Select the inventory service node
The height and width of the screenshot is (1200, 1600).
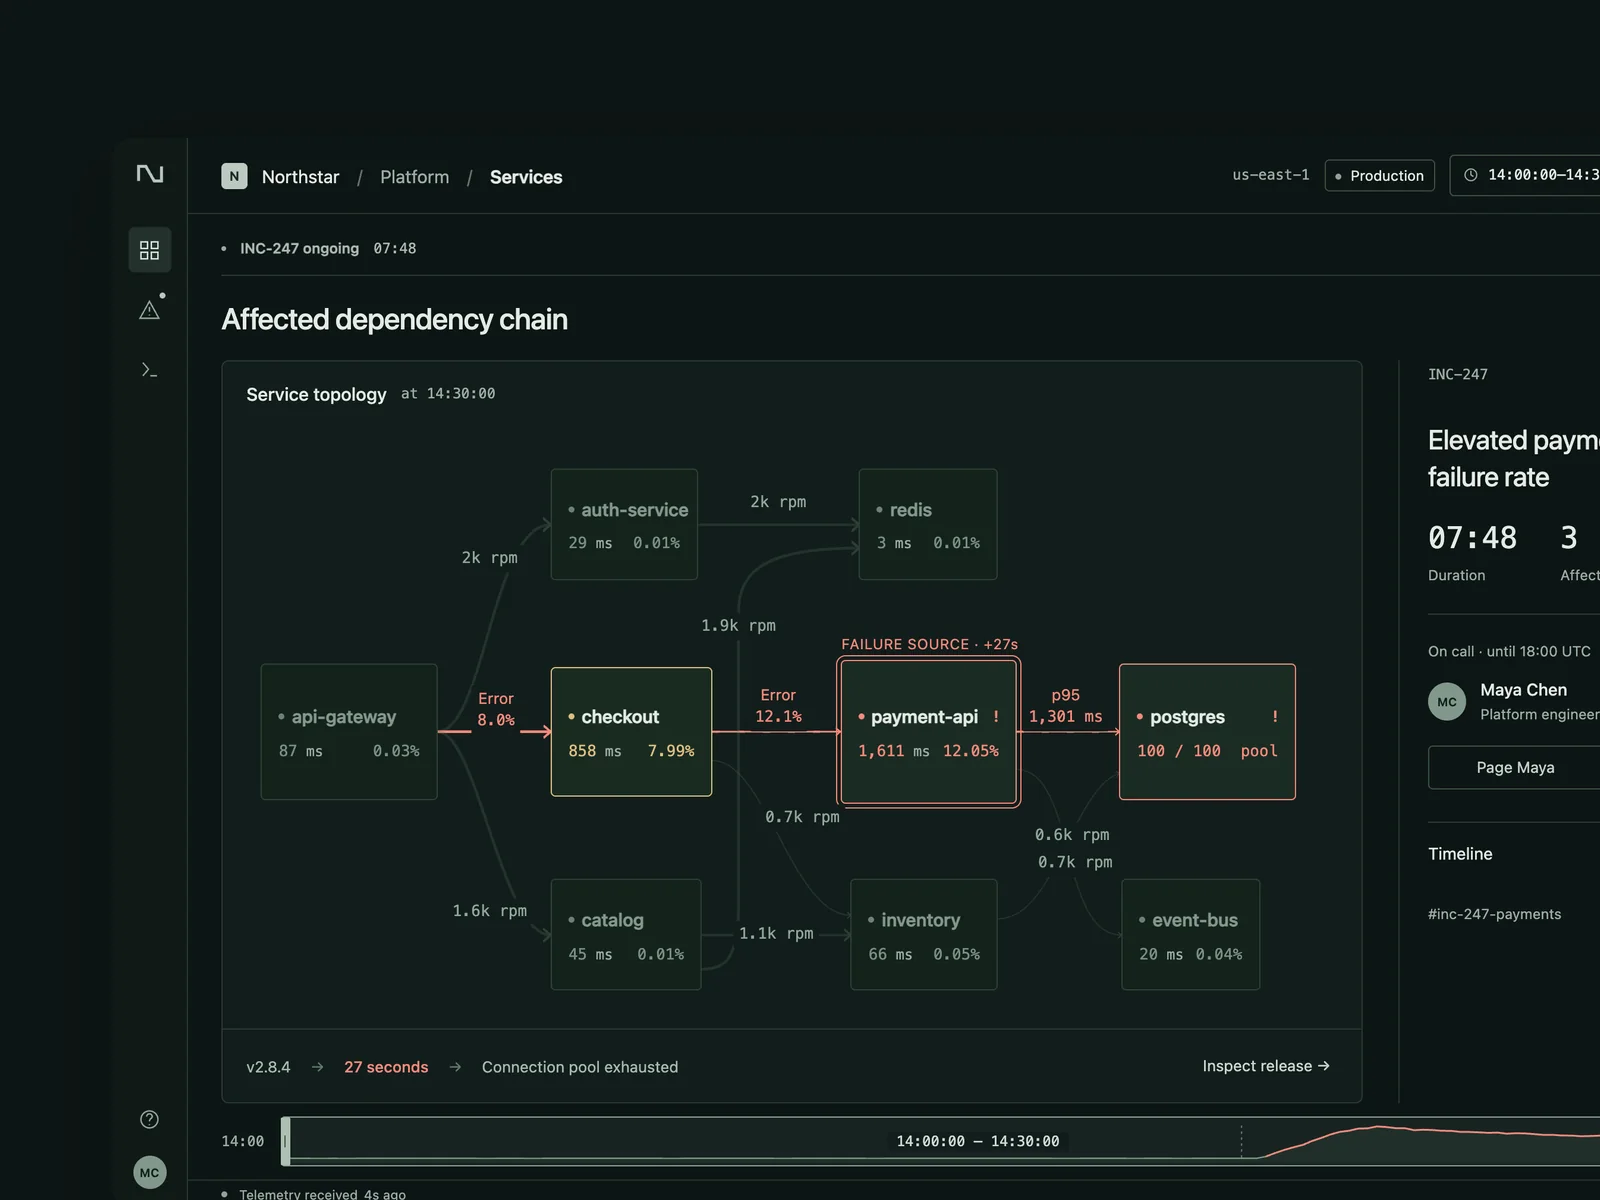pyautogui.click(x=924, y=934)
